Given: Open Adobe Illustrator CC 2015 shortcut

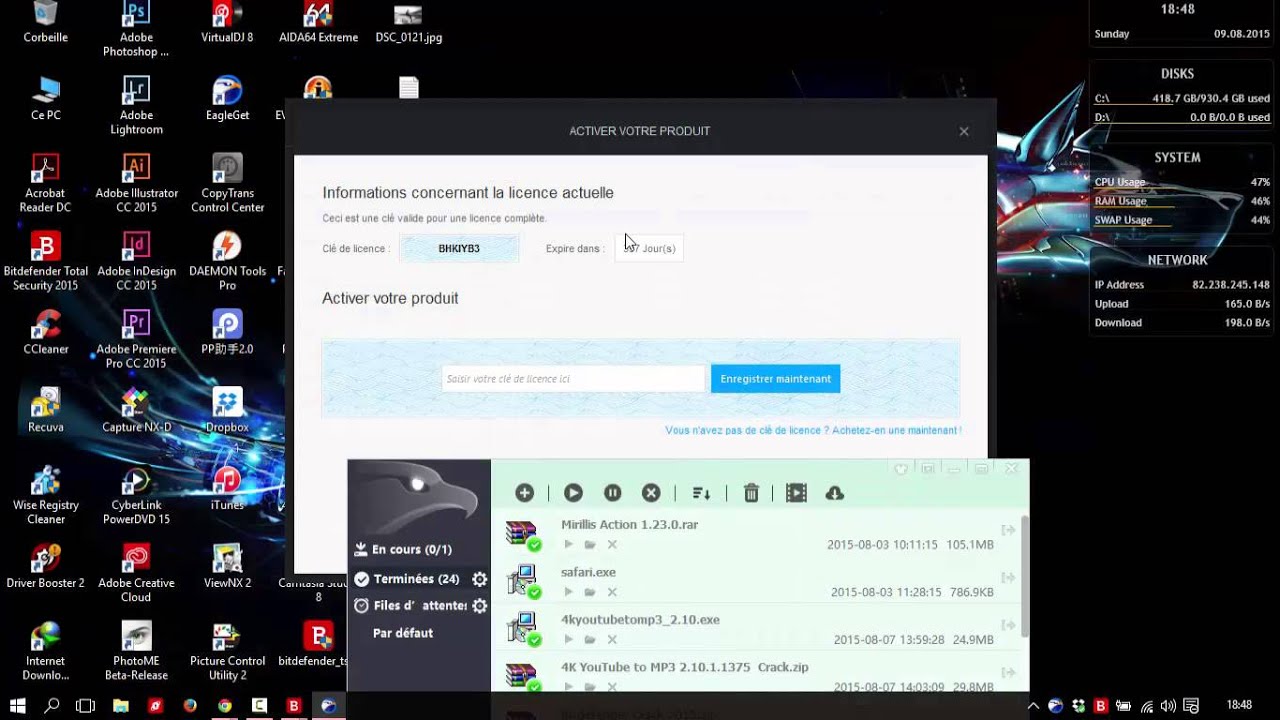Looking at the screenshot, I should point(136,183).
